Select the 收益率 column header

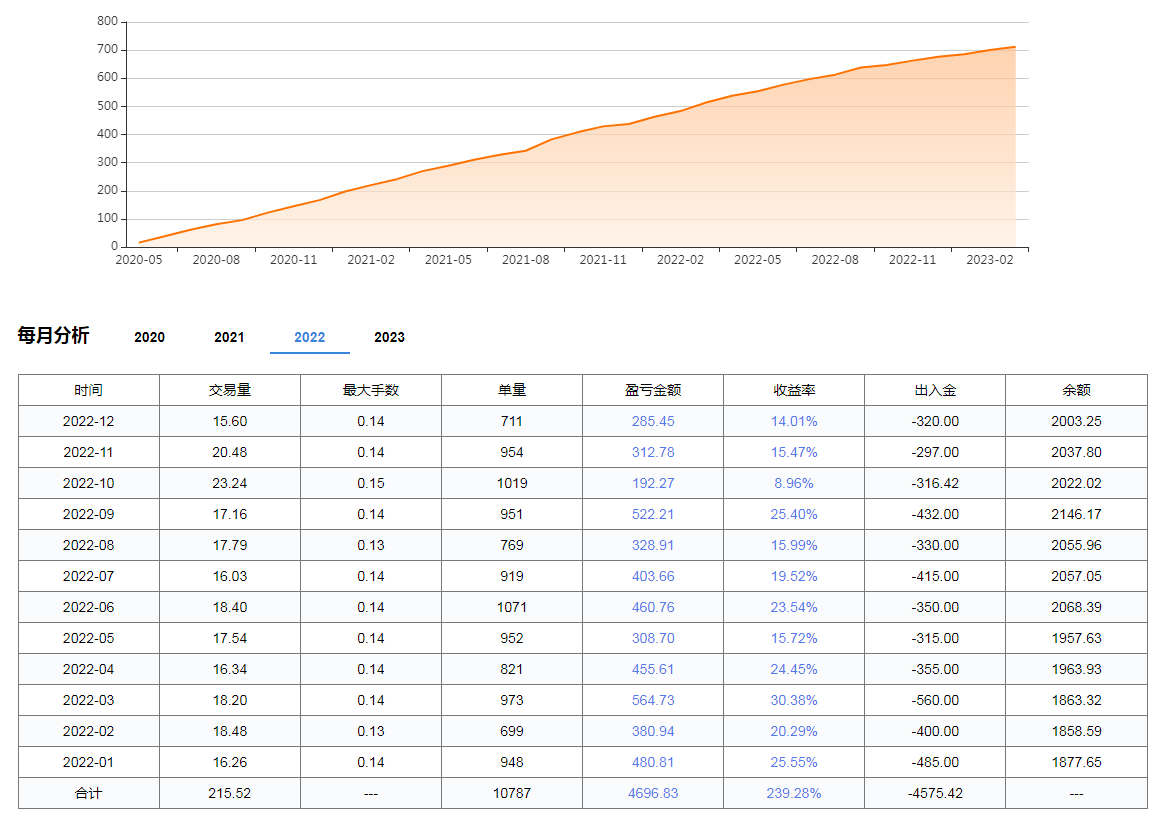tap(793, 390)
